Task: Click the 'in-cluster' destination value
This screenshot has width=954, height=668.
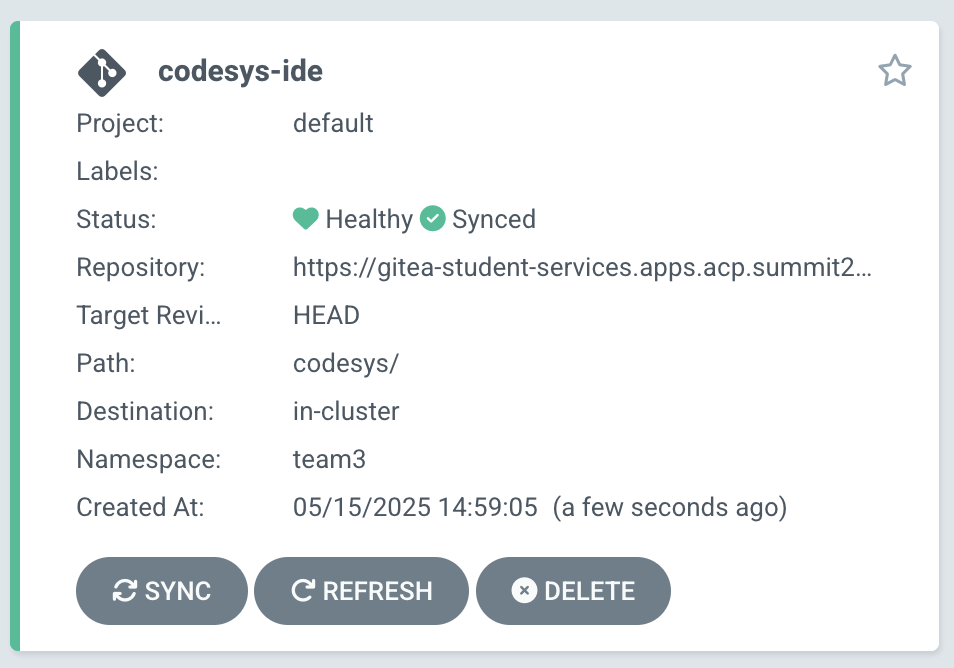Action: click(x=346, y=411)
